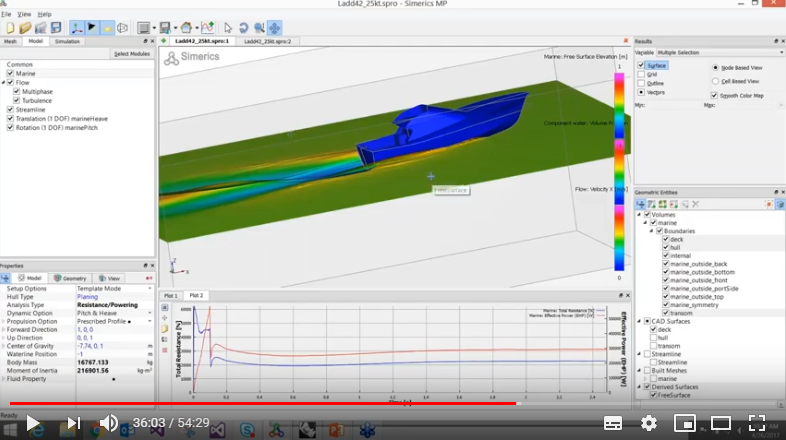Toggle the Streamline module checkbox in Model tab
The width and height of the screenshot is (786, 440).
click(x=10, y=109)
